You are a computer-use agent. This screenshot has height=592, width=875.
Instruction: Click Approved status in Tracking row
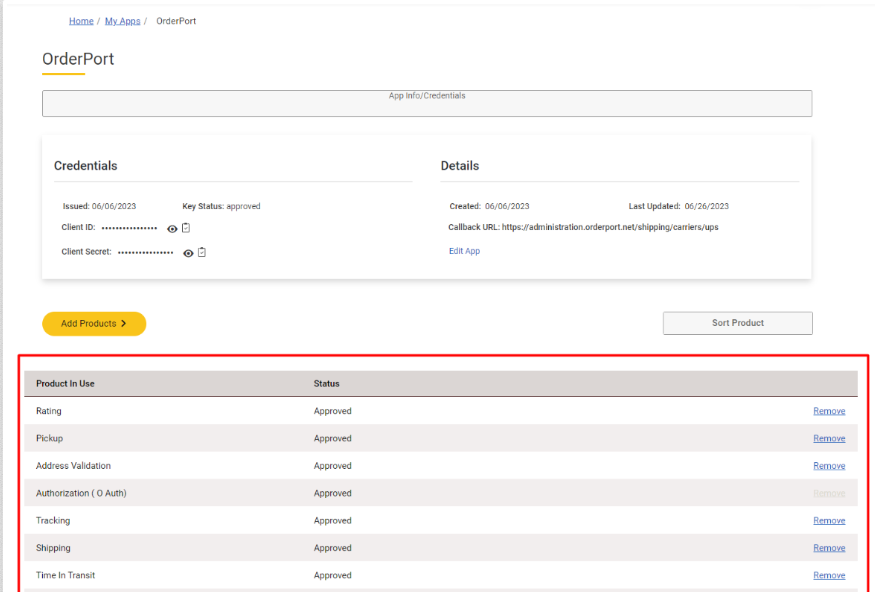pyautogui.click(x=333, y=521)
